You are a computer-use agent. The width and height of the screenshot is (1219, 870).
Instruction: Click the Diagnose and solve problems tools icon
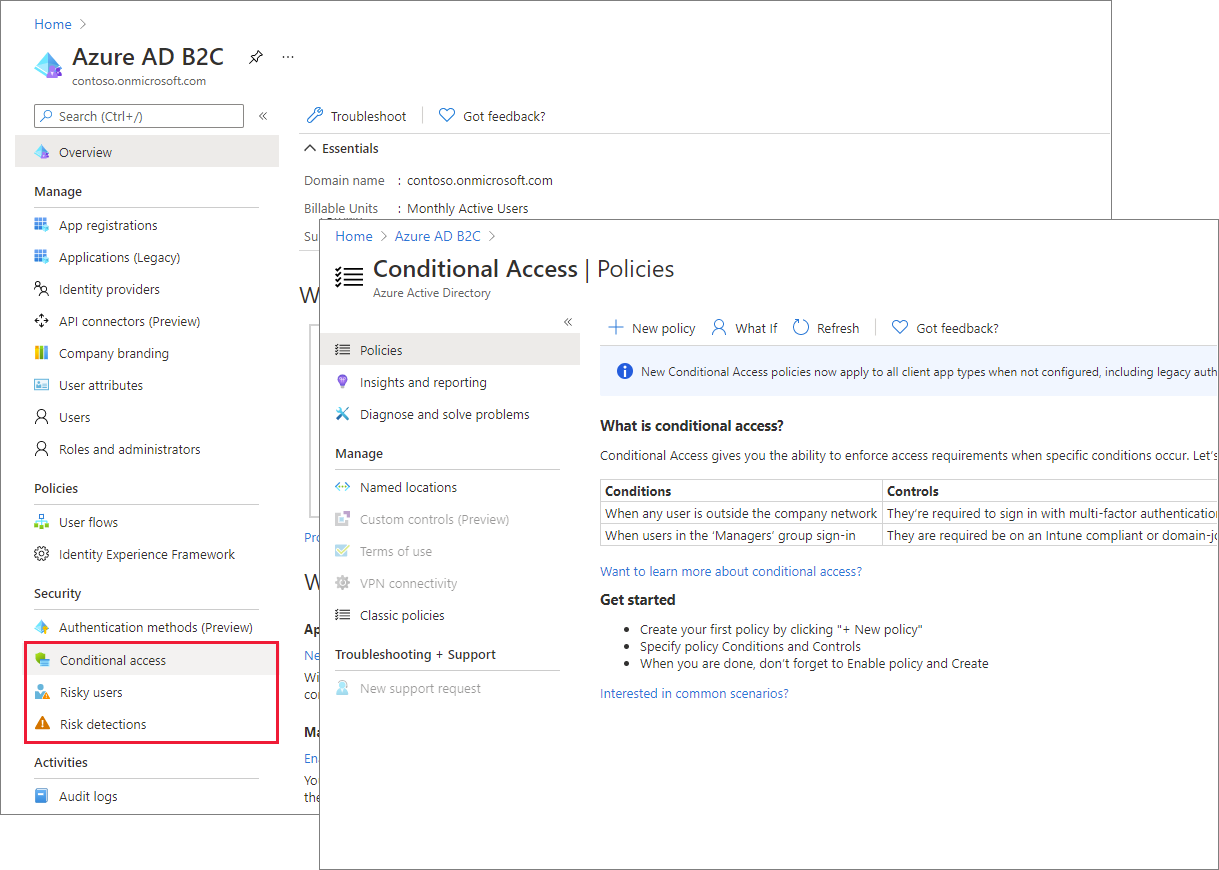click(x=343, y=414)
